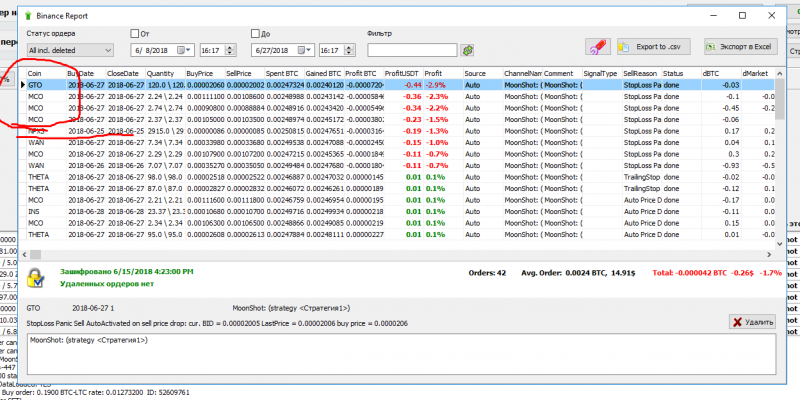
Task: Enable the 'От' start date checkbox
Action: click(135, 33)
